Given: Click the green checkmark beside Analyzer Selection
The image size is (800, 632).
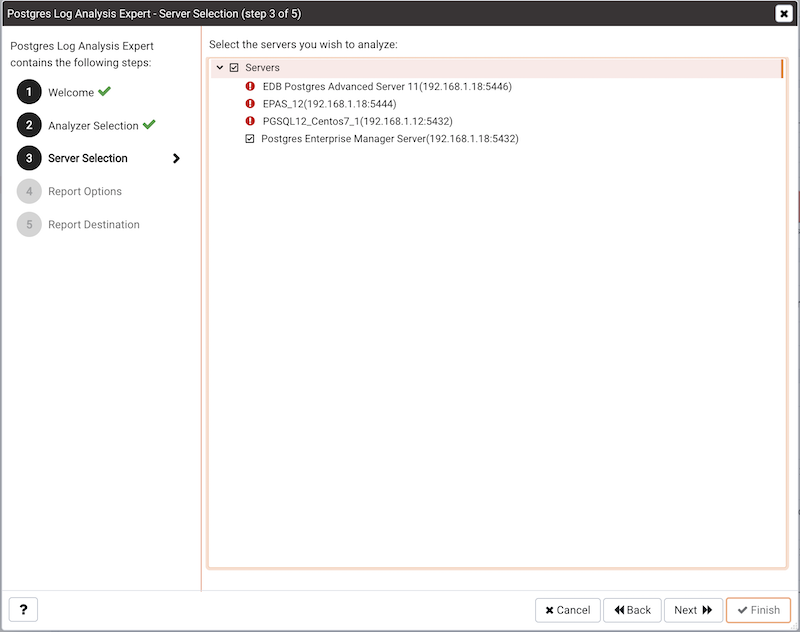Looking at the screenshot, I should pos(149,124).
